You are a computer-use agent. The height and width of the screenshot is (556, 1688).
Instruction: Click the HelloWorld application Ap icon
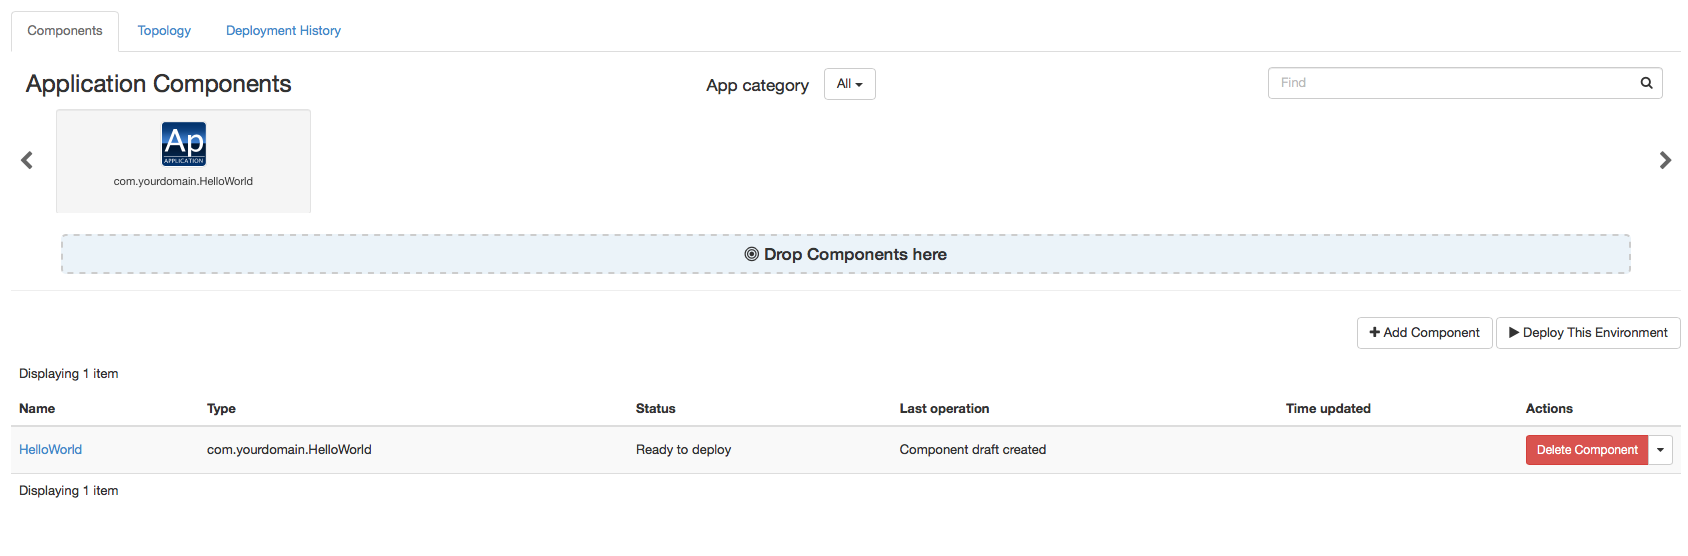184,144
